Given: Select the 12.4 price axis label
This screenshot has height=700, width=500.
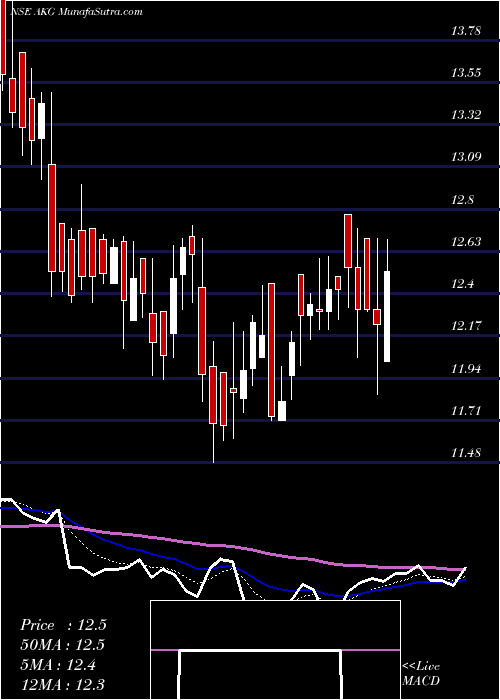Looking at the screenshot, I should [x=462, y=283].
